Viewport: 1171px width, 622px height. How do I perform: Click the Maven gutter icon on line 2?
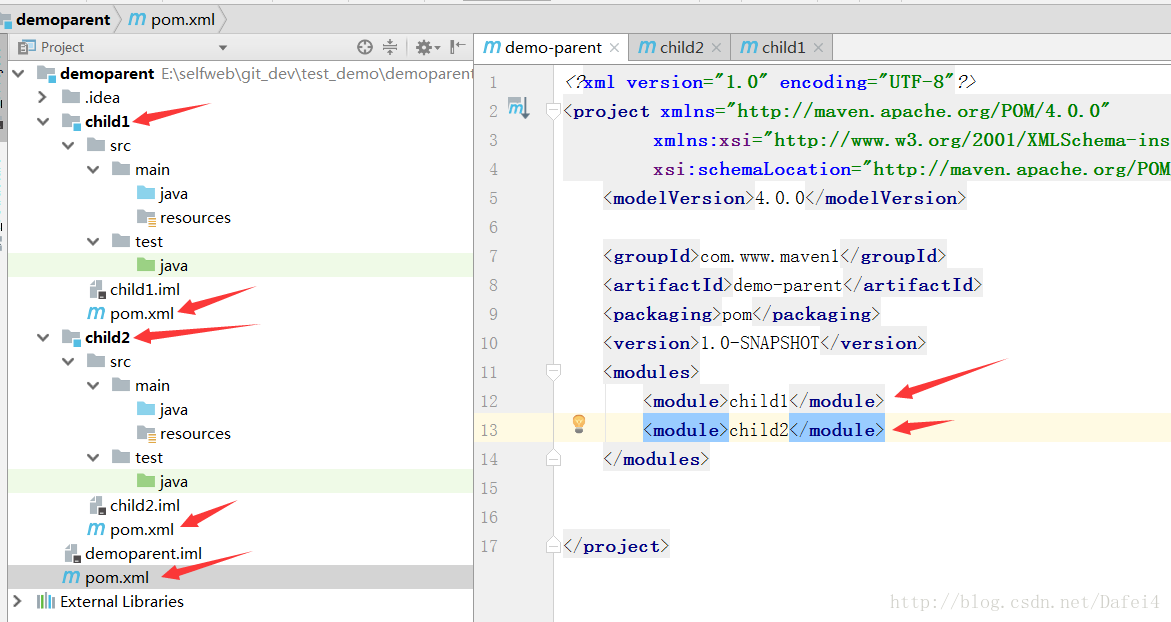pyautogui.click(x=518, y=108)
